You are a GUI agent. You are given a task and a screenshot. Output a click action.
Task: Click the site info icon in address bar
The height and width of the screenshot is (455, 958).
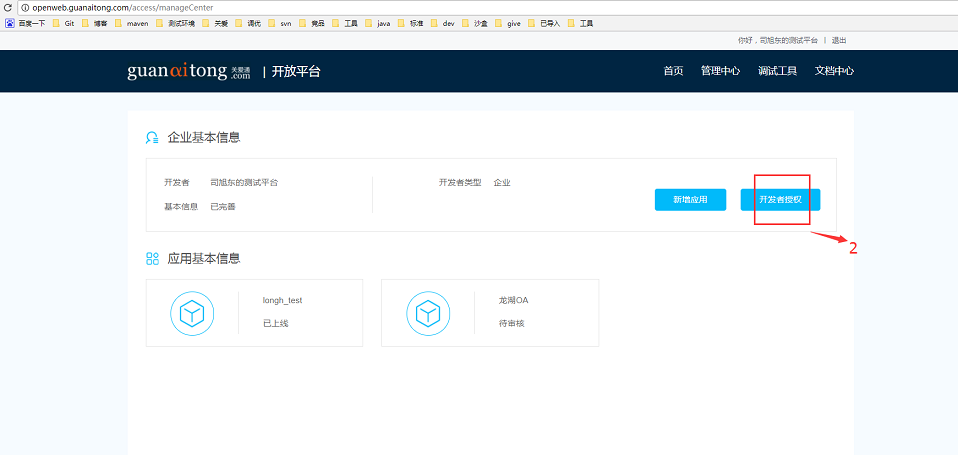[x=24, y=8]
